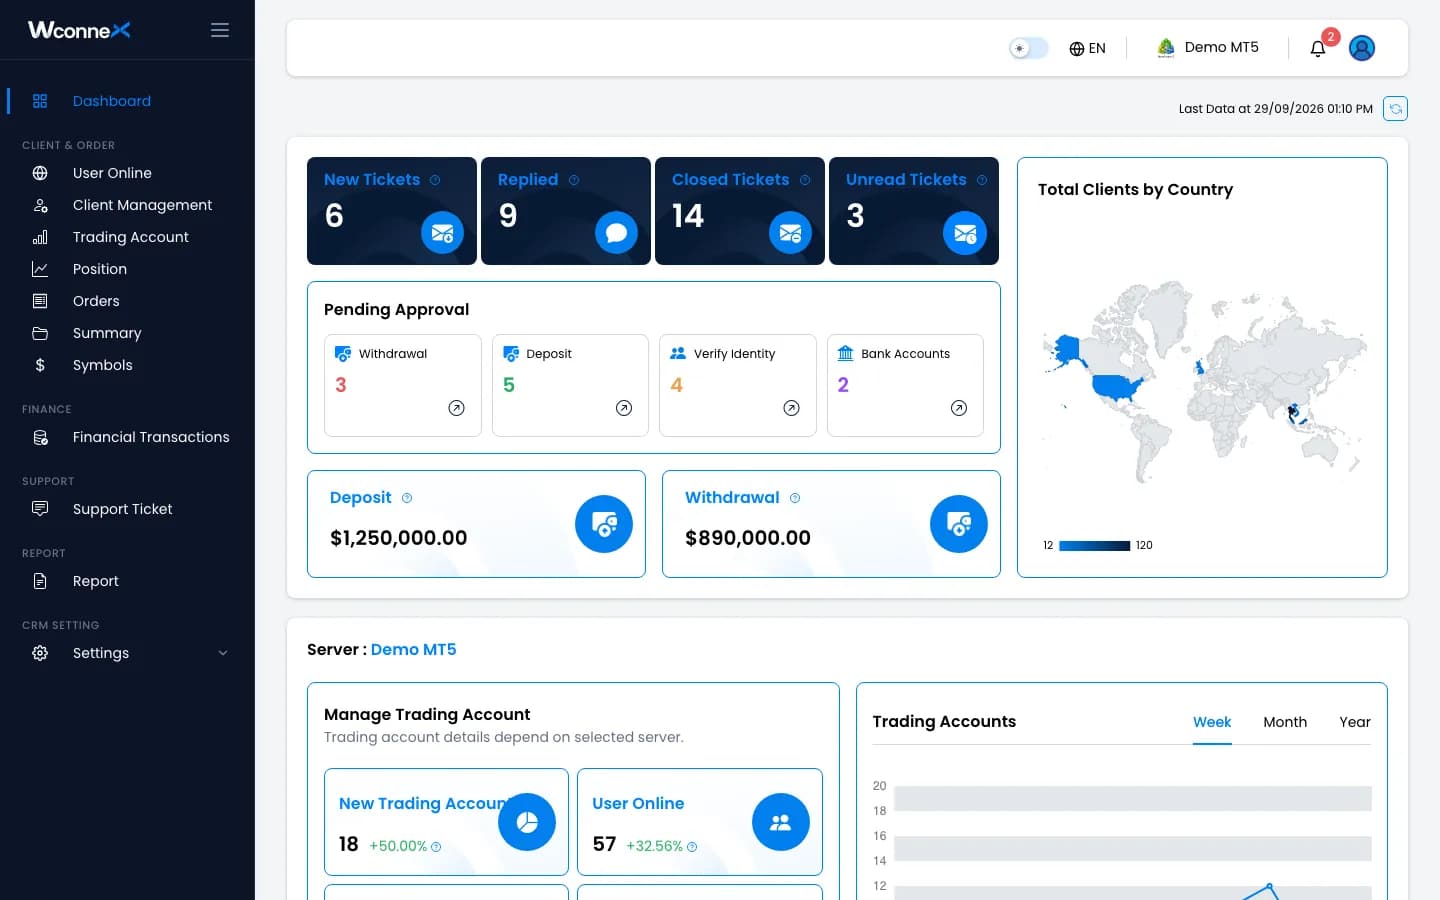Click the Demo MT5 server link
The image size is (1440, 900).
pyautogui.click(x=413, y=649)
